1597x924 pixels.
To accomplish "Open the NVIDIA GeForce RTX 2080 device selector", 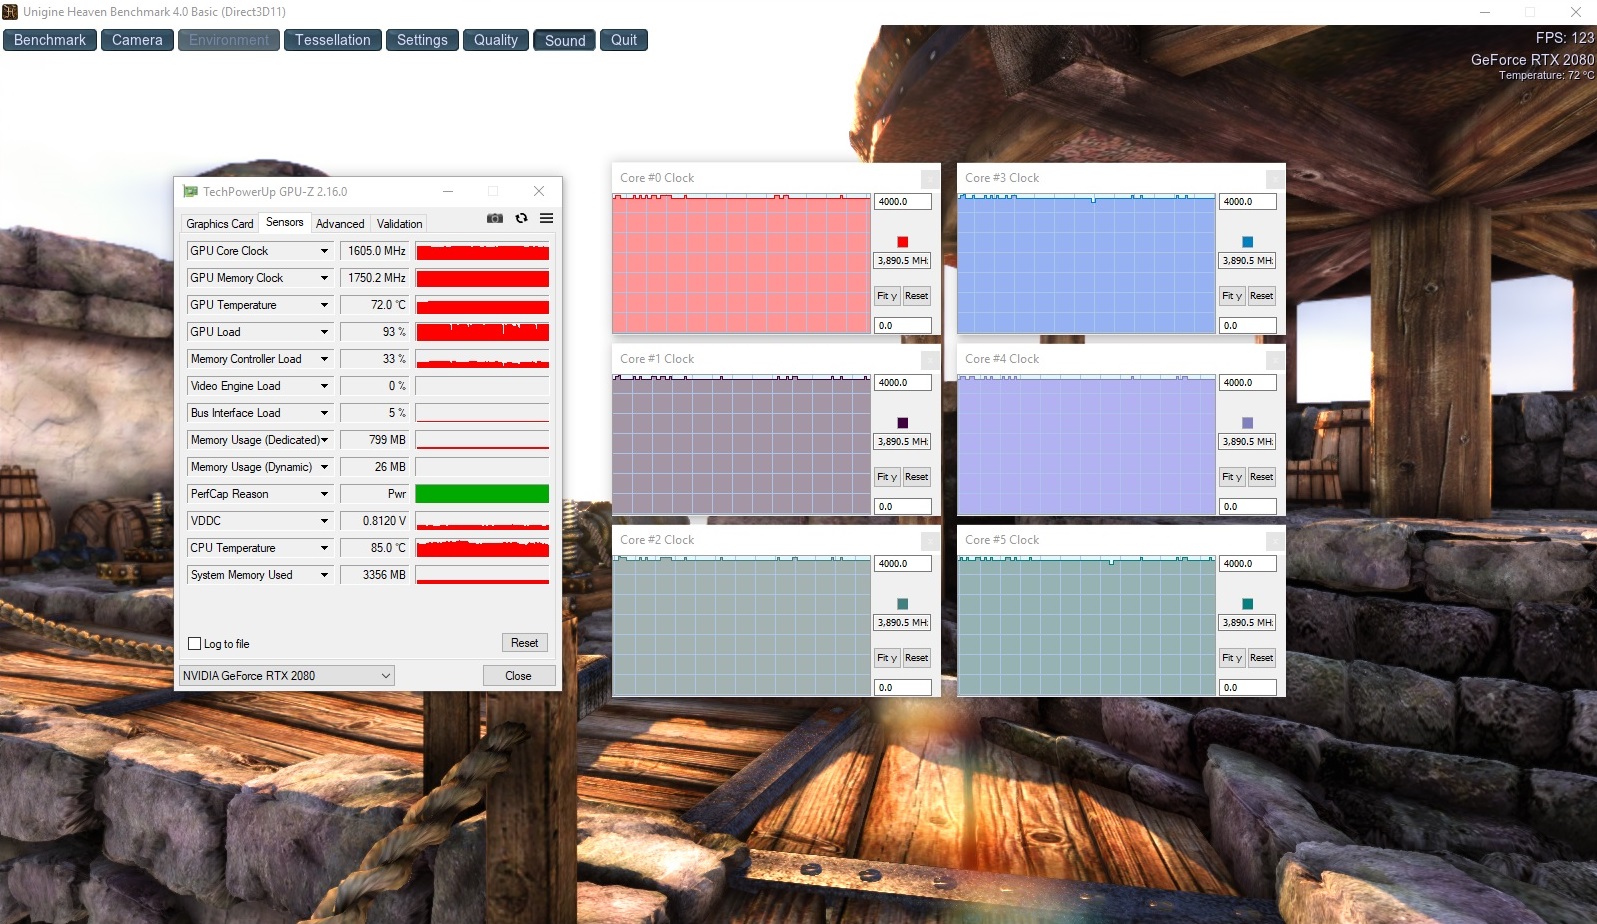I will click(x=286, y=676).
